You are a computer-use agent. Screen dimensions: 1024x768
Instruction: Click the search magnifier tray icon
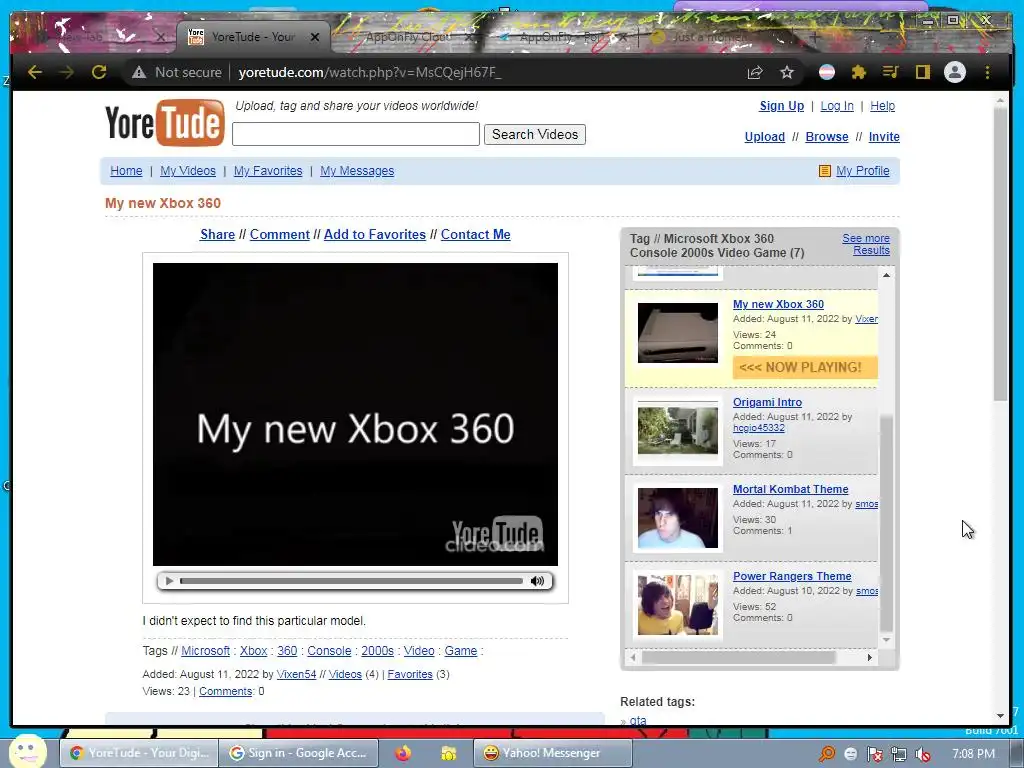point(826,754)
